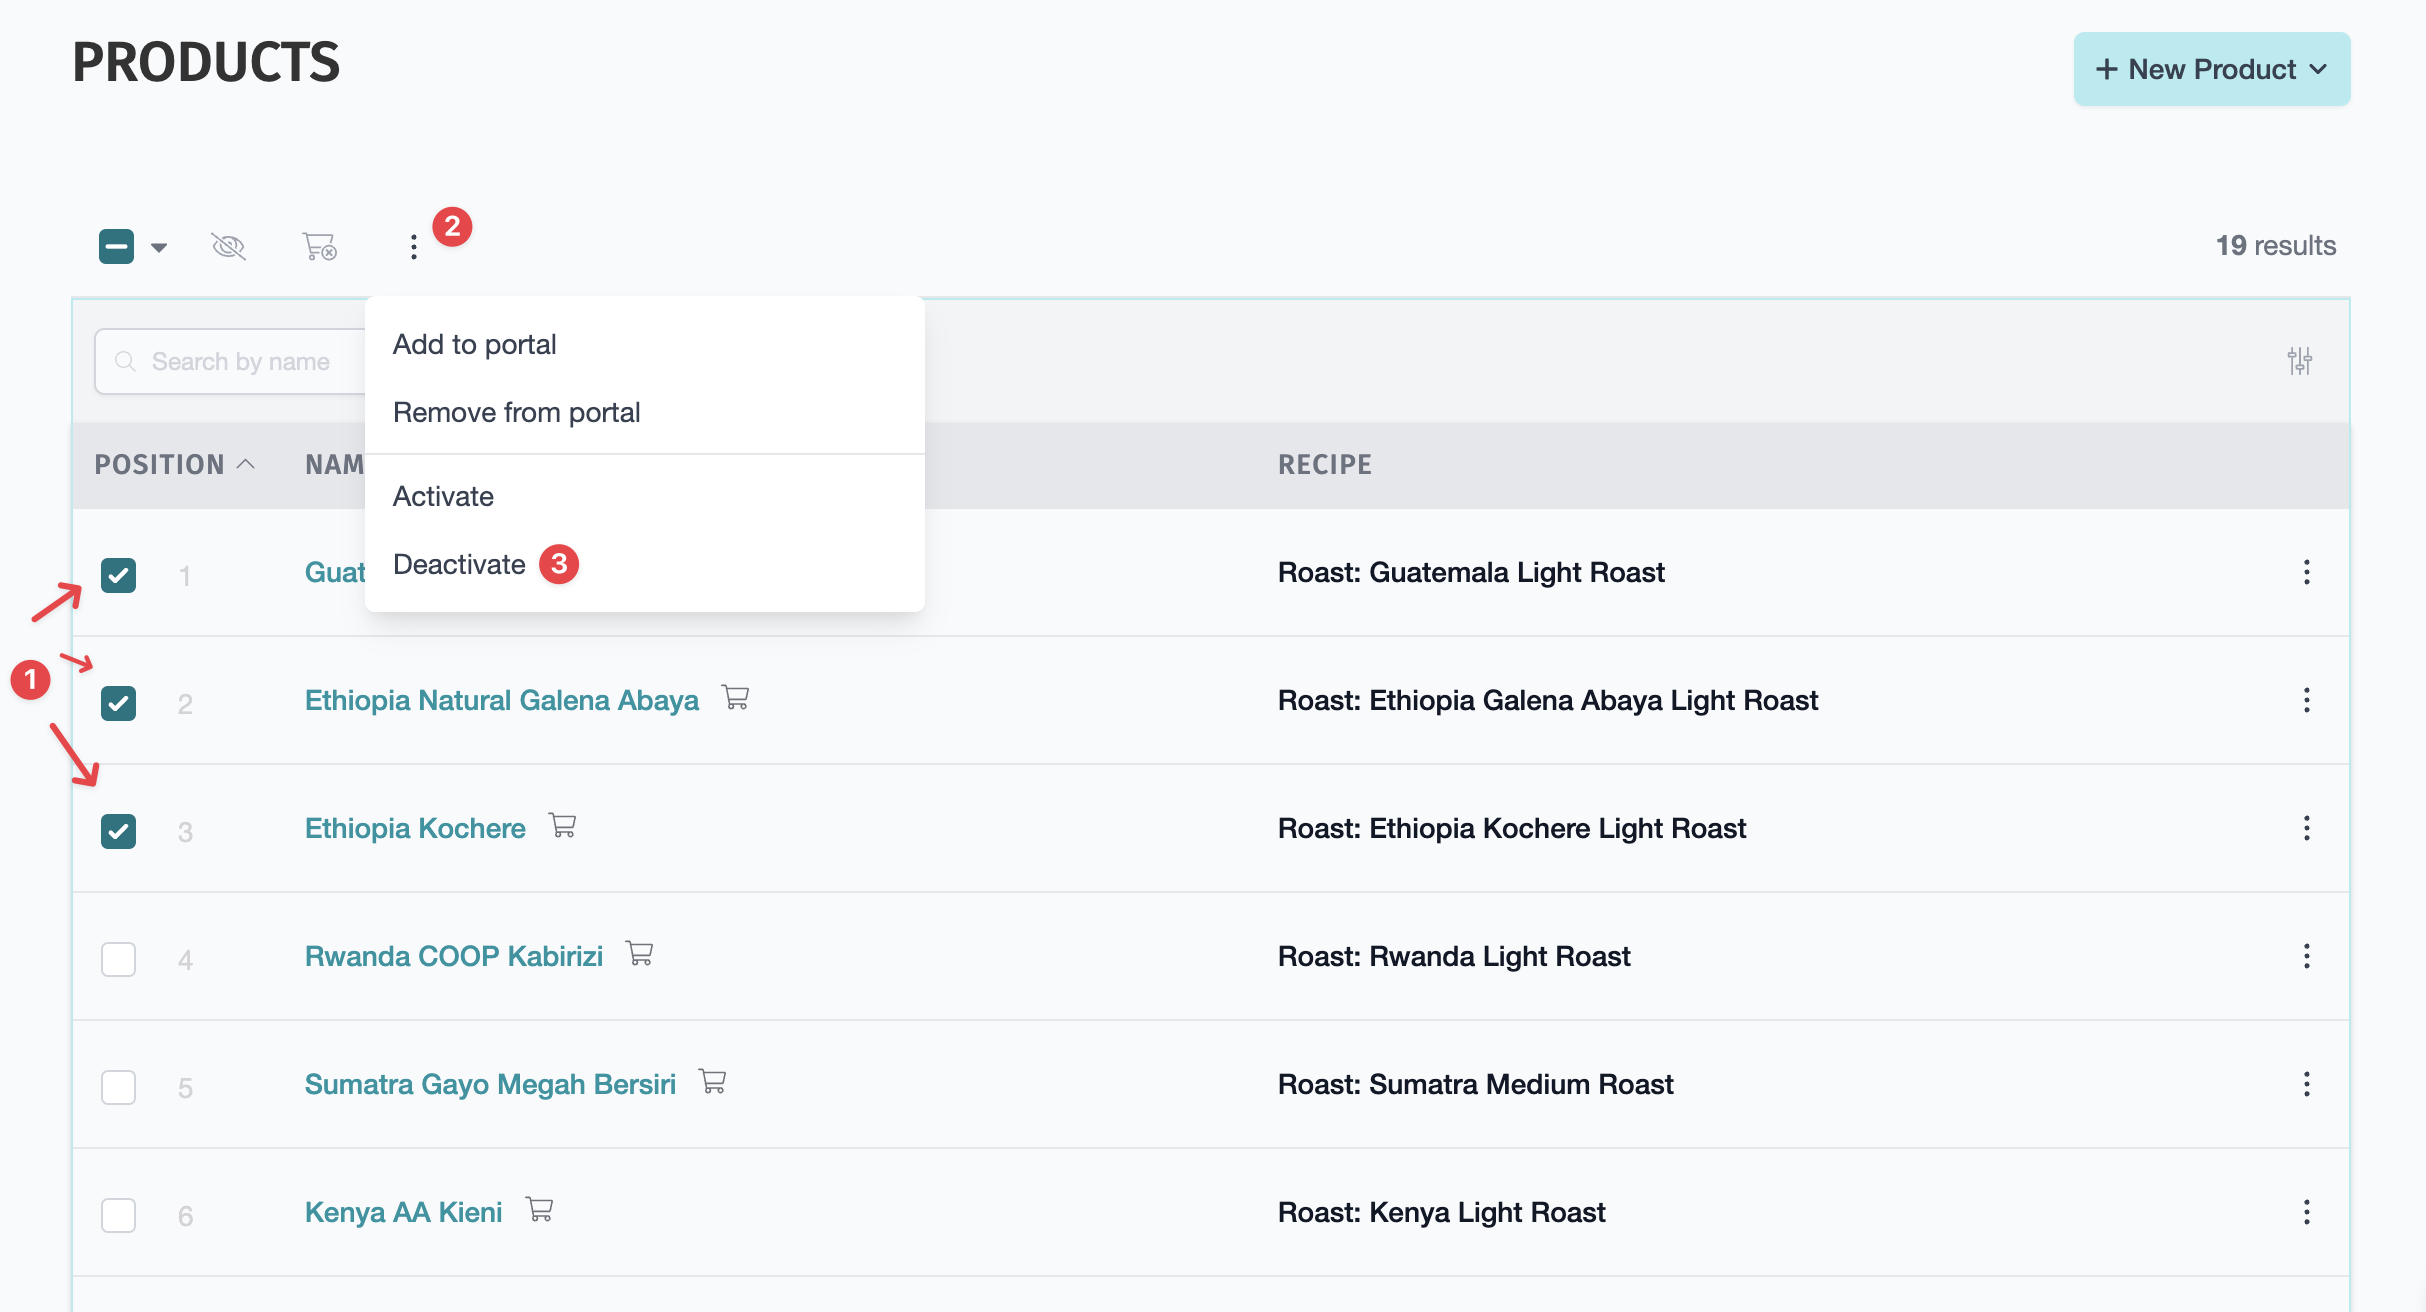This screenshot has width=2426, height=1312.
Task: Open the Kenya AA Kieni product link
Action: point(403,1212)
